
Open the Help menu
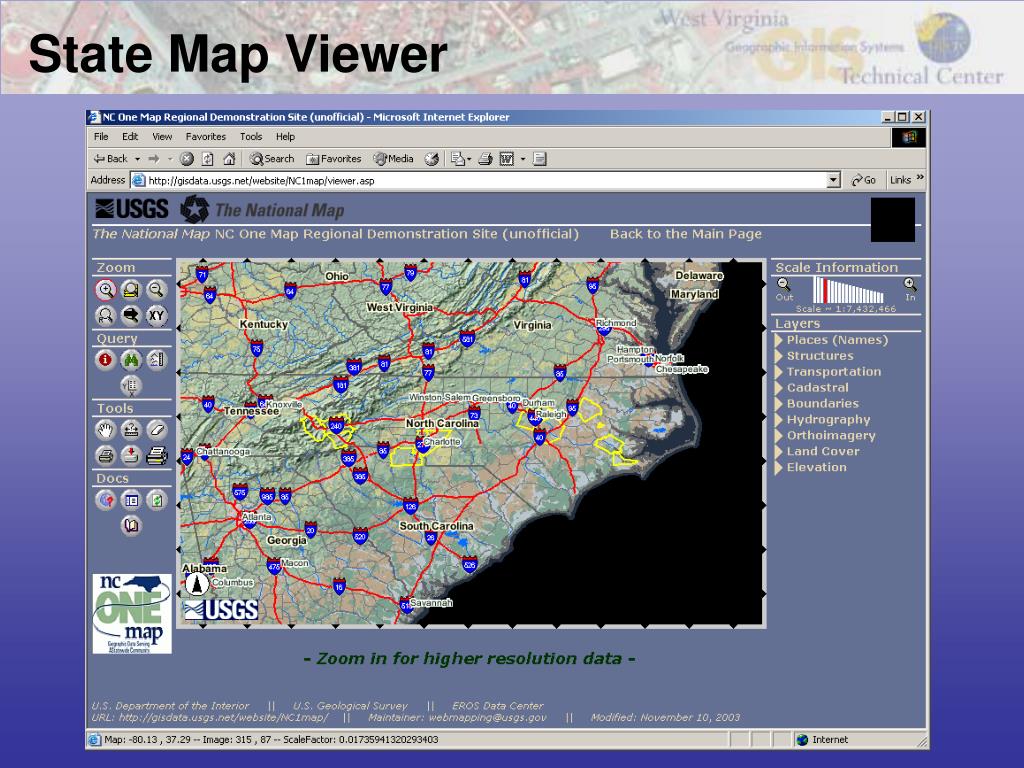[x=285, y=136]
